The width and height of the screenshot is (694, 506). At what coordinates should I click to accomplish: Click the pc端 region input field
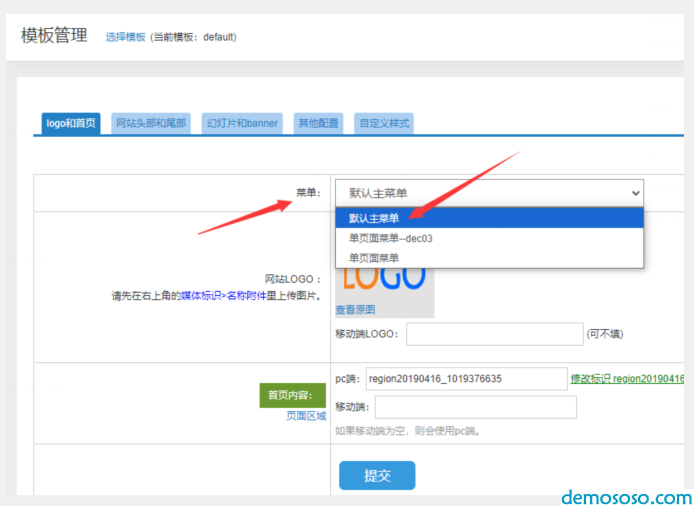466,379
